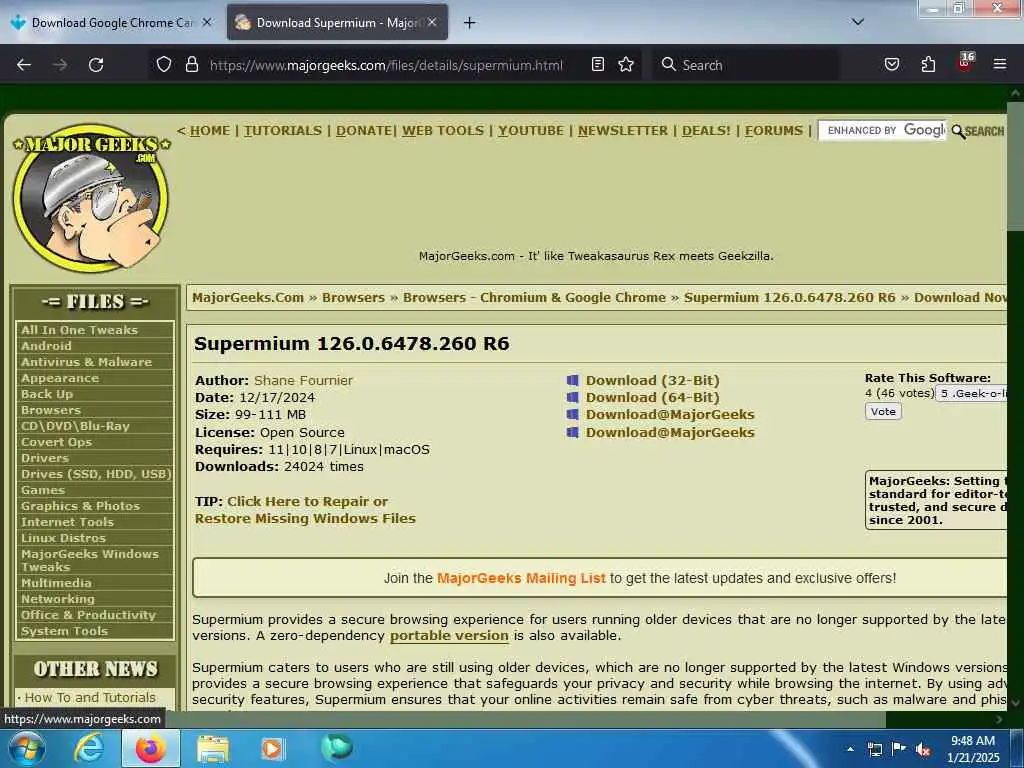Open the Android files category
This screenshot has height=768, width=1024.
click(46, 346)
